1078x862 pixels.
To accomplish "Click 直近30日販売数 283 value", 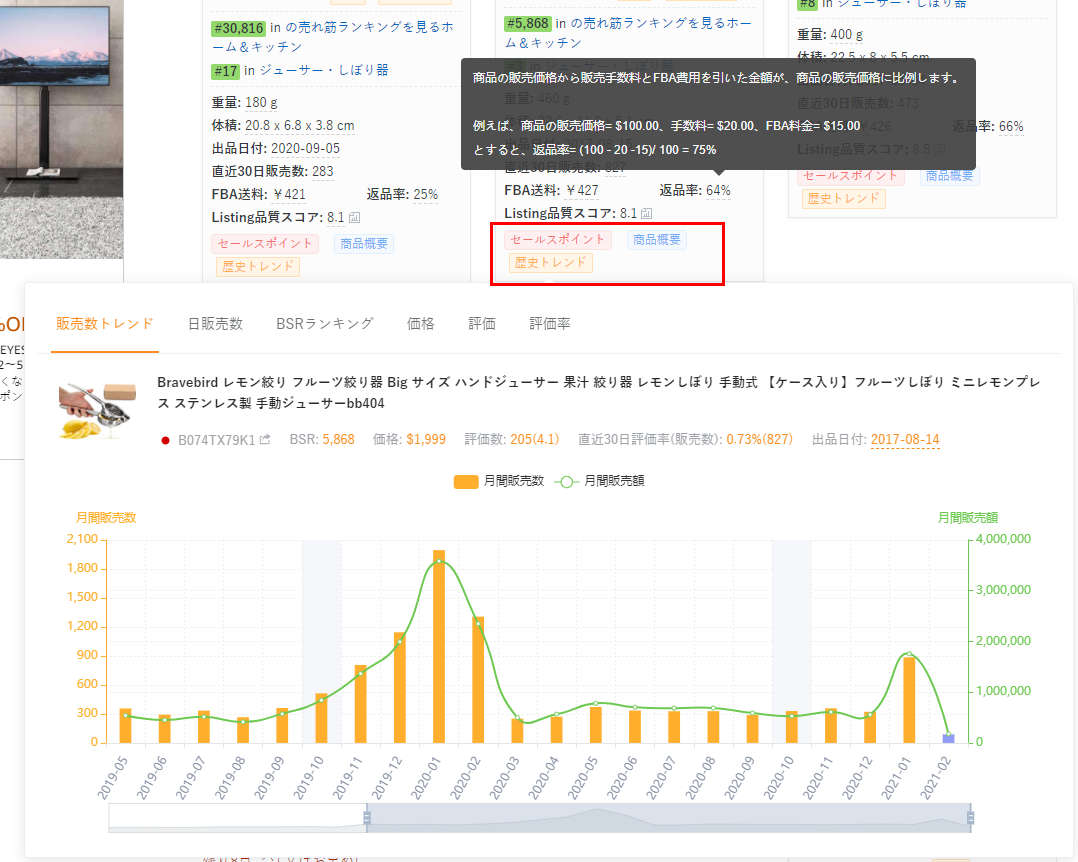I will [x=322, y=171].
